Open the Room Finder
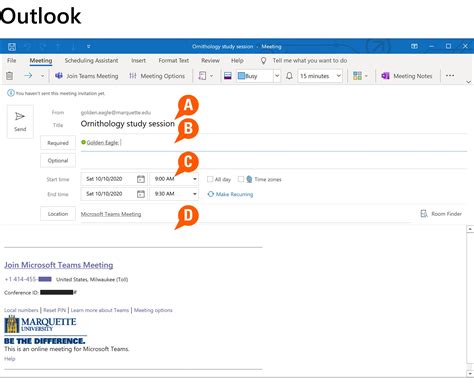Viewport: 474px width, 384px height. (441, 214)
